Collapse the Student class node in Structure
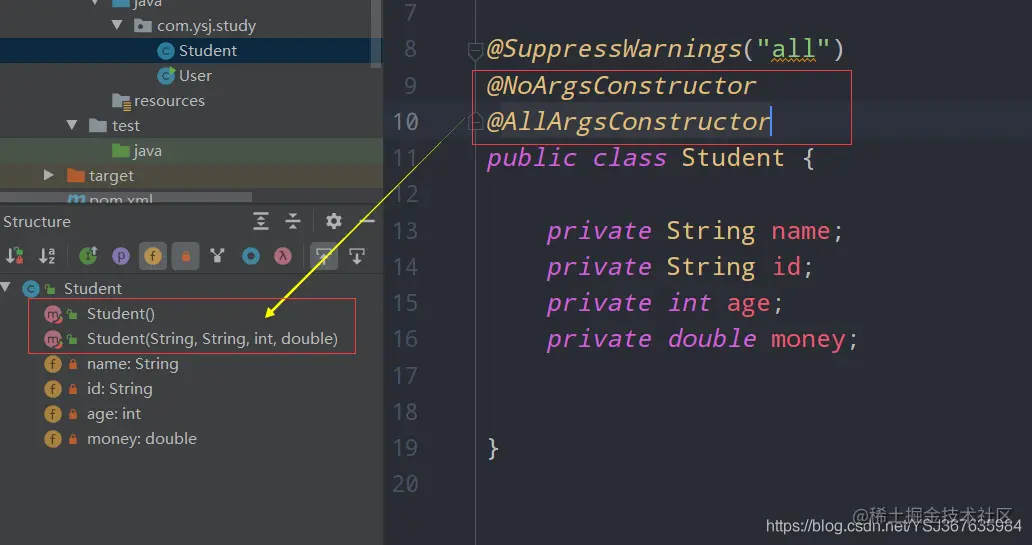 pyautogui.click(x=6, y=288)
